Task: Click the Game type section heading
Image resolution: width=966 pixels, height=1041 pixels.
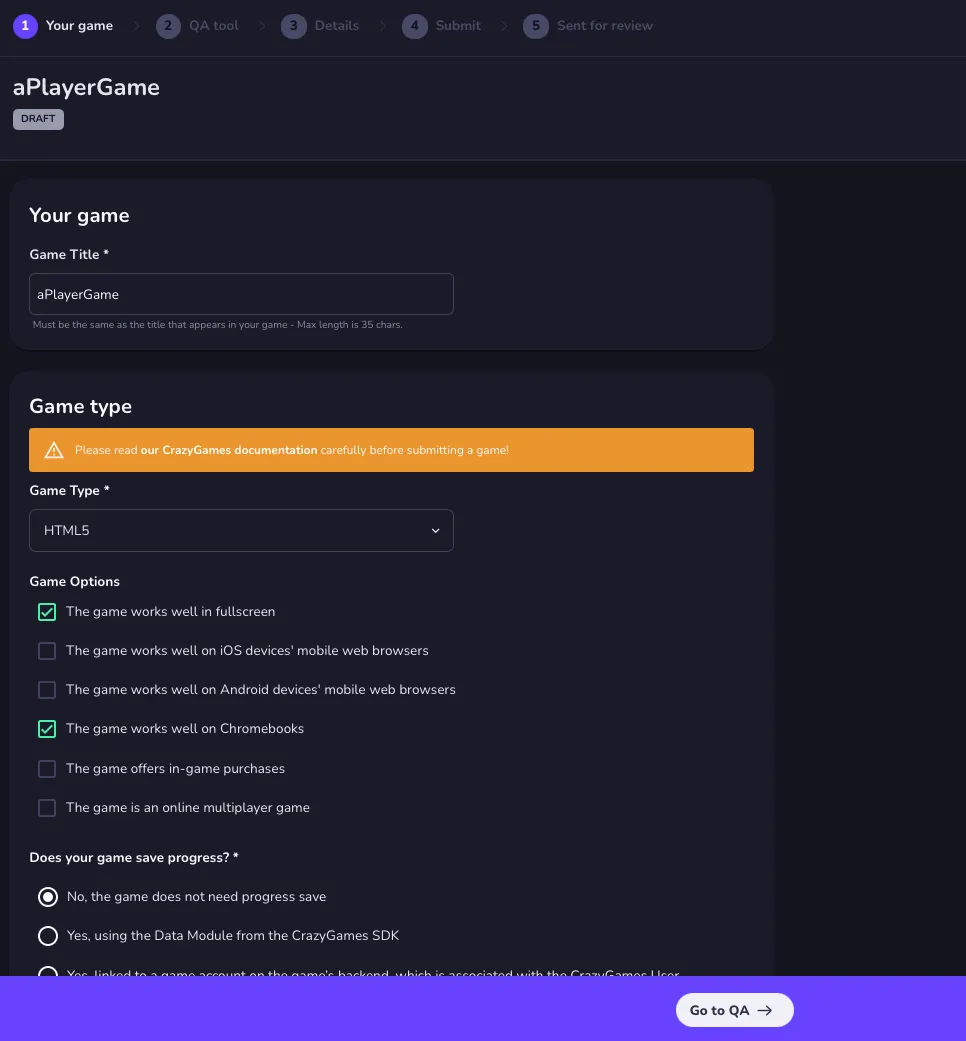Action: [80, 406]
